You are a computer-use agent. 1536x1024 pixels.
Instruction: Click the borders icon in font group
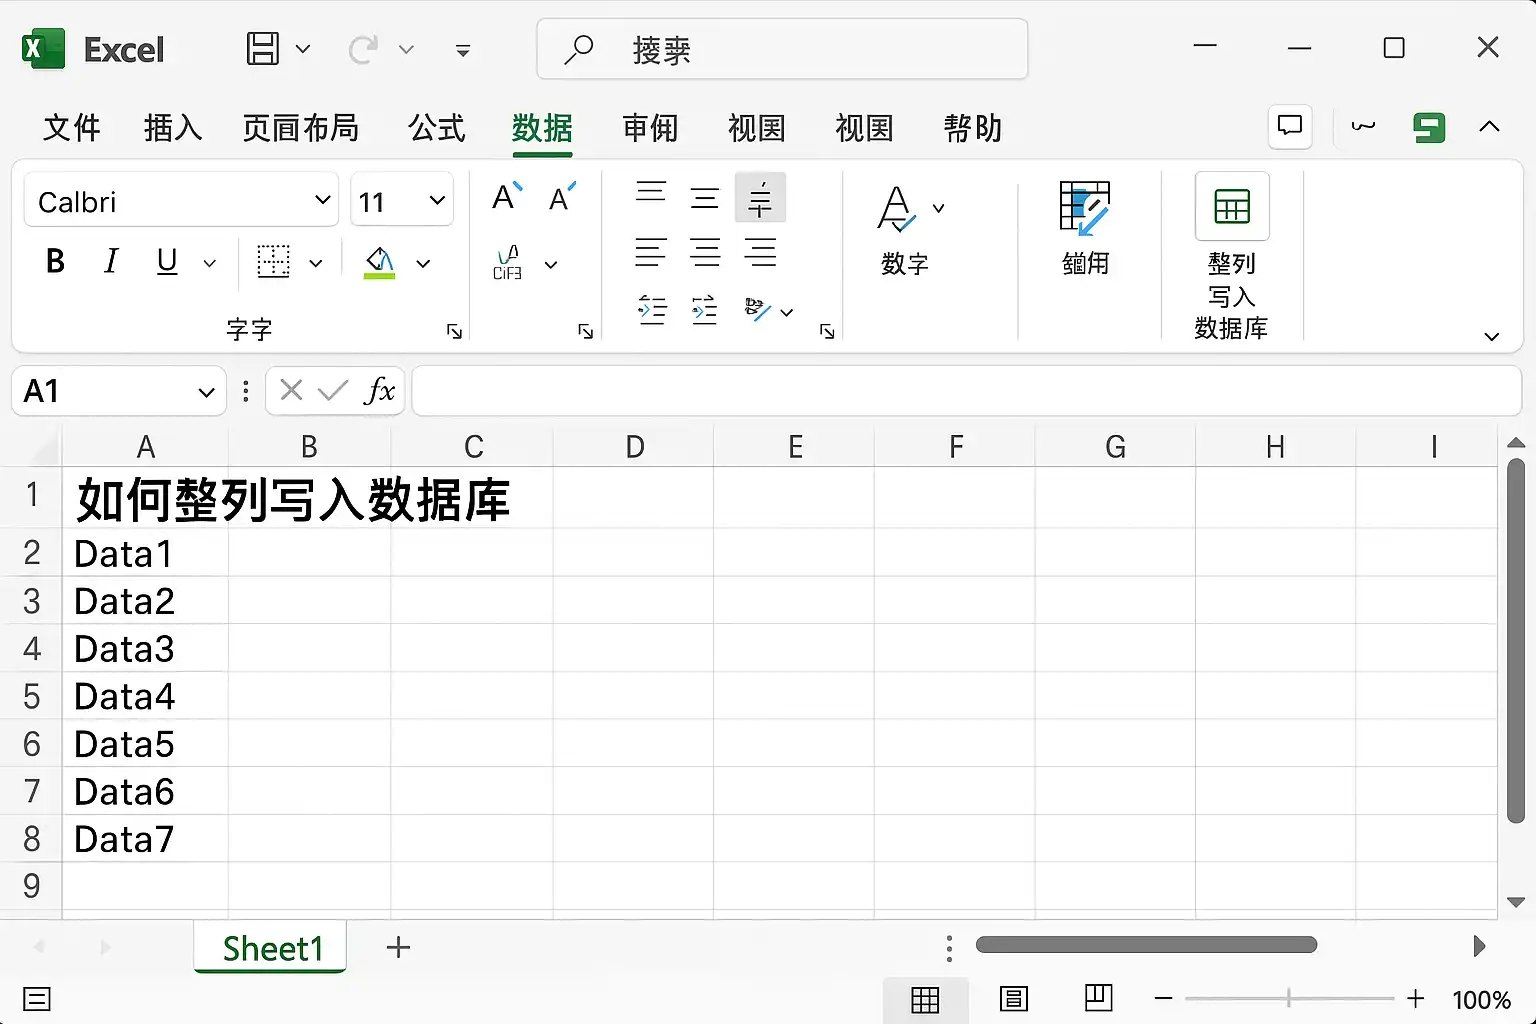[273, 262]
